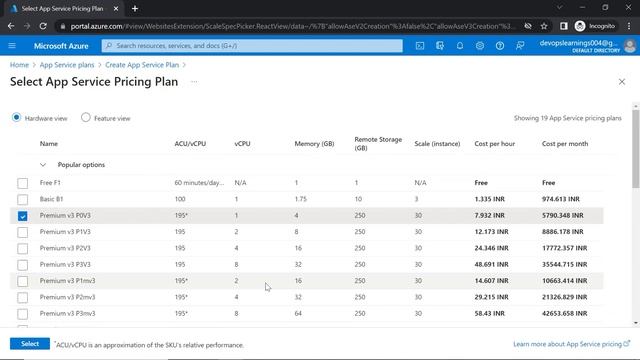Open the notifications bell
The height and width of the screenshot is (360, 640).
coord(460,46)
